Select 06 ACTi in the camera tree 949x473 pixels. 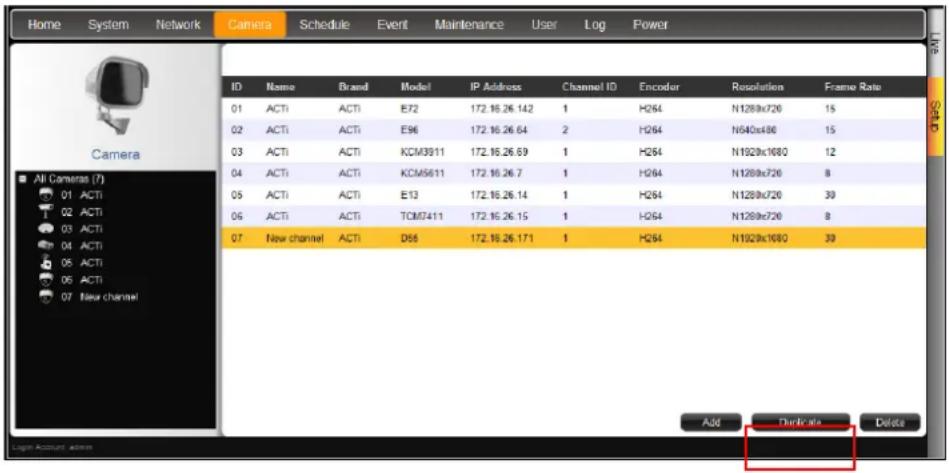click(x=81, y=280)
